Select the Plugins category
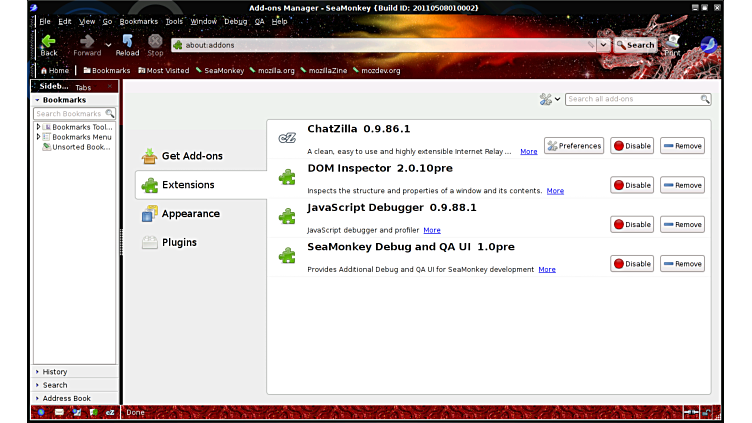The width and height of the screenshot is (752, 423). (x=179, y=242)
